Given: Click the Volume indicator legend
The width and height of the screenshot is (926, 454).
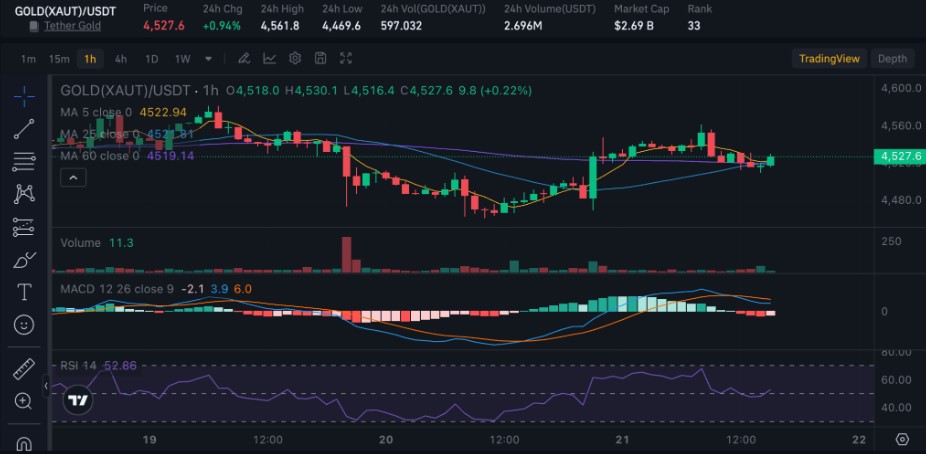Looking at the screenshot, I should pyautogui.click(x=97, y=243).
